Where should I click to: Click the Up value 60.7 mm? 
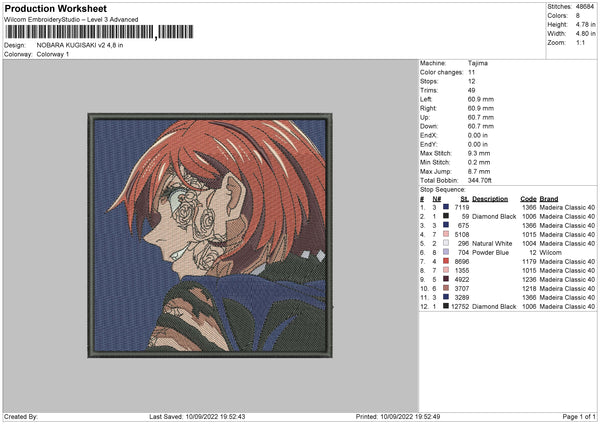481,117
